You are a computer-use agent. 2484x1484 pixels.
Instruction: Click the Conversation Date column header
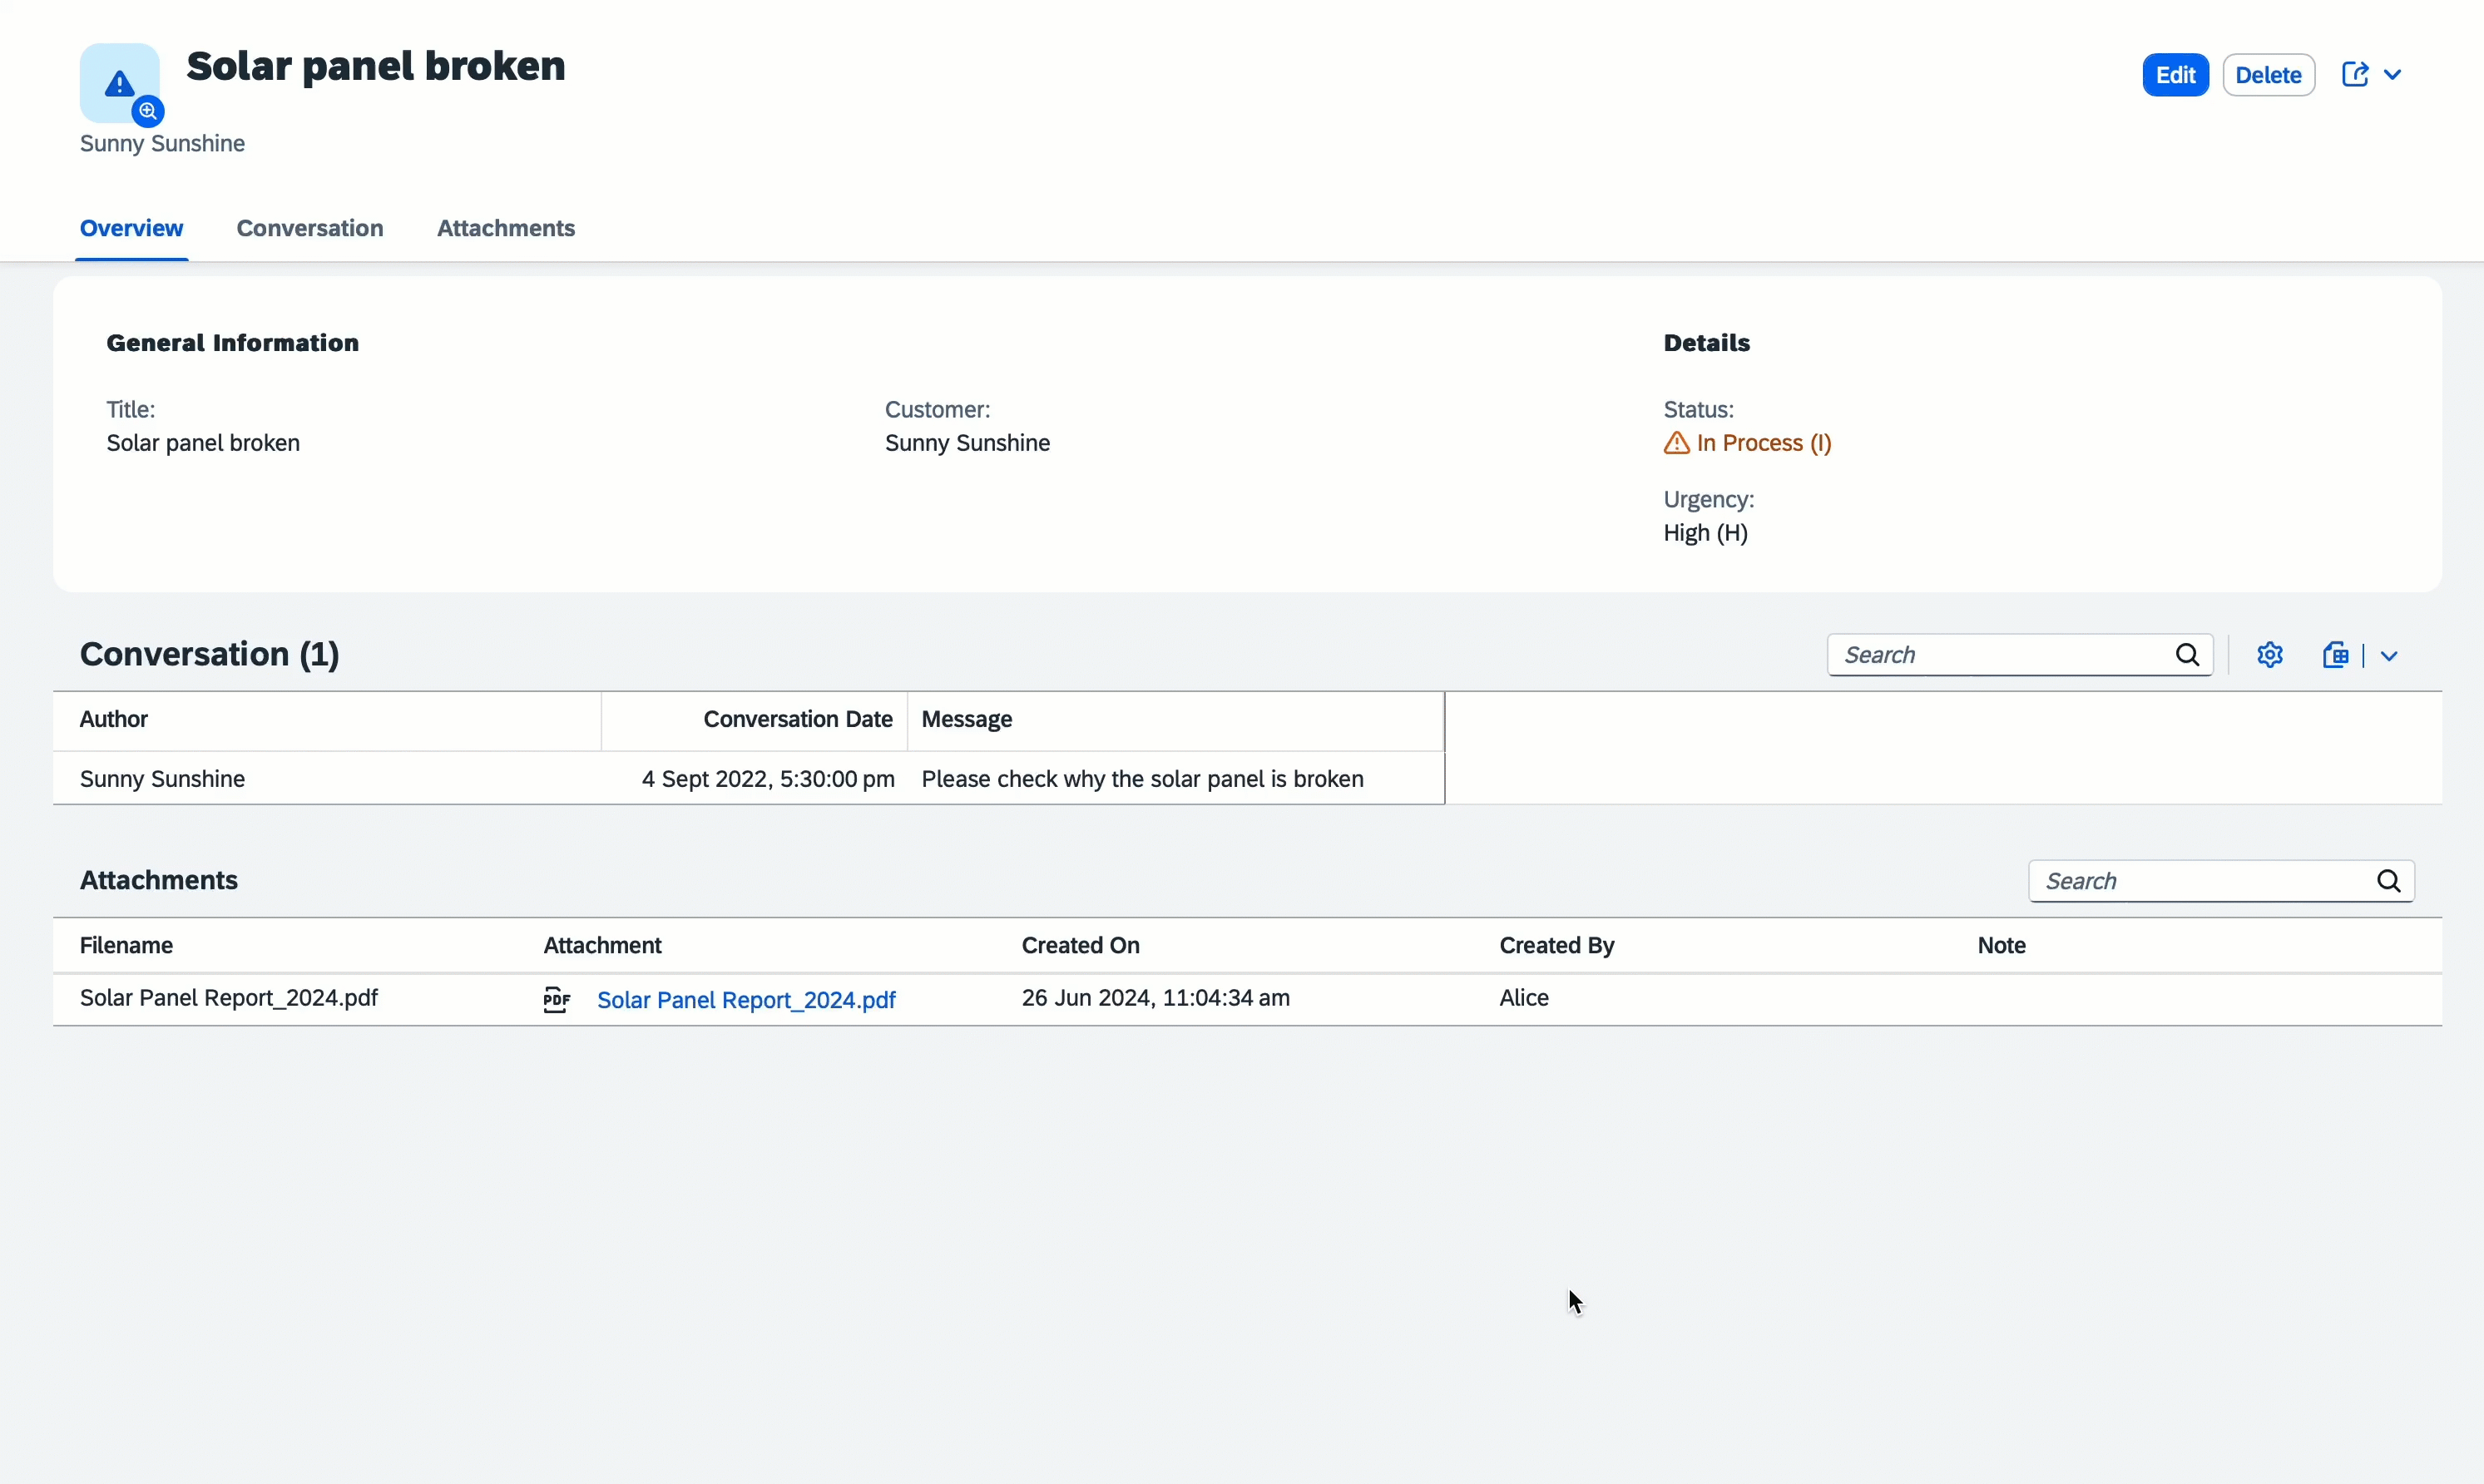pyautogui.click(x=797, y=719)
